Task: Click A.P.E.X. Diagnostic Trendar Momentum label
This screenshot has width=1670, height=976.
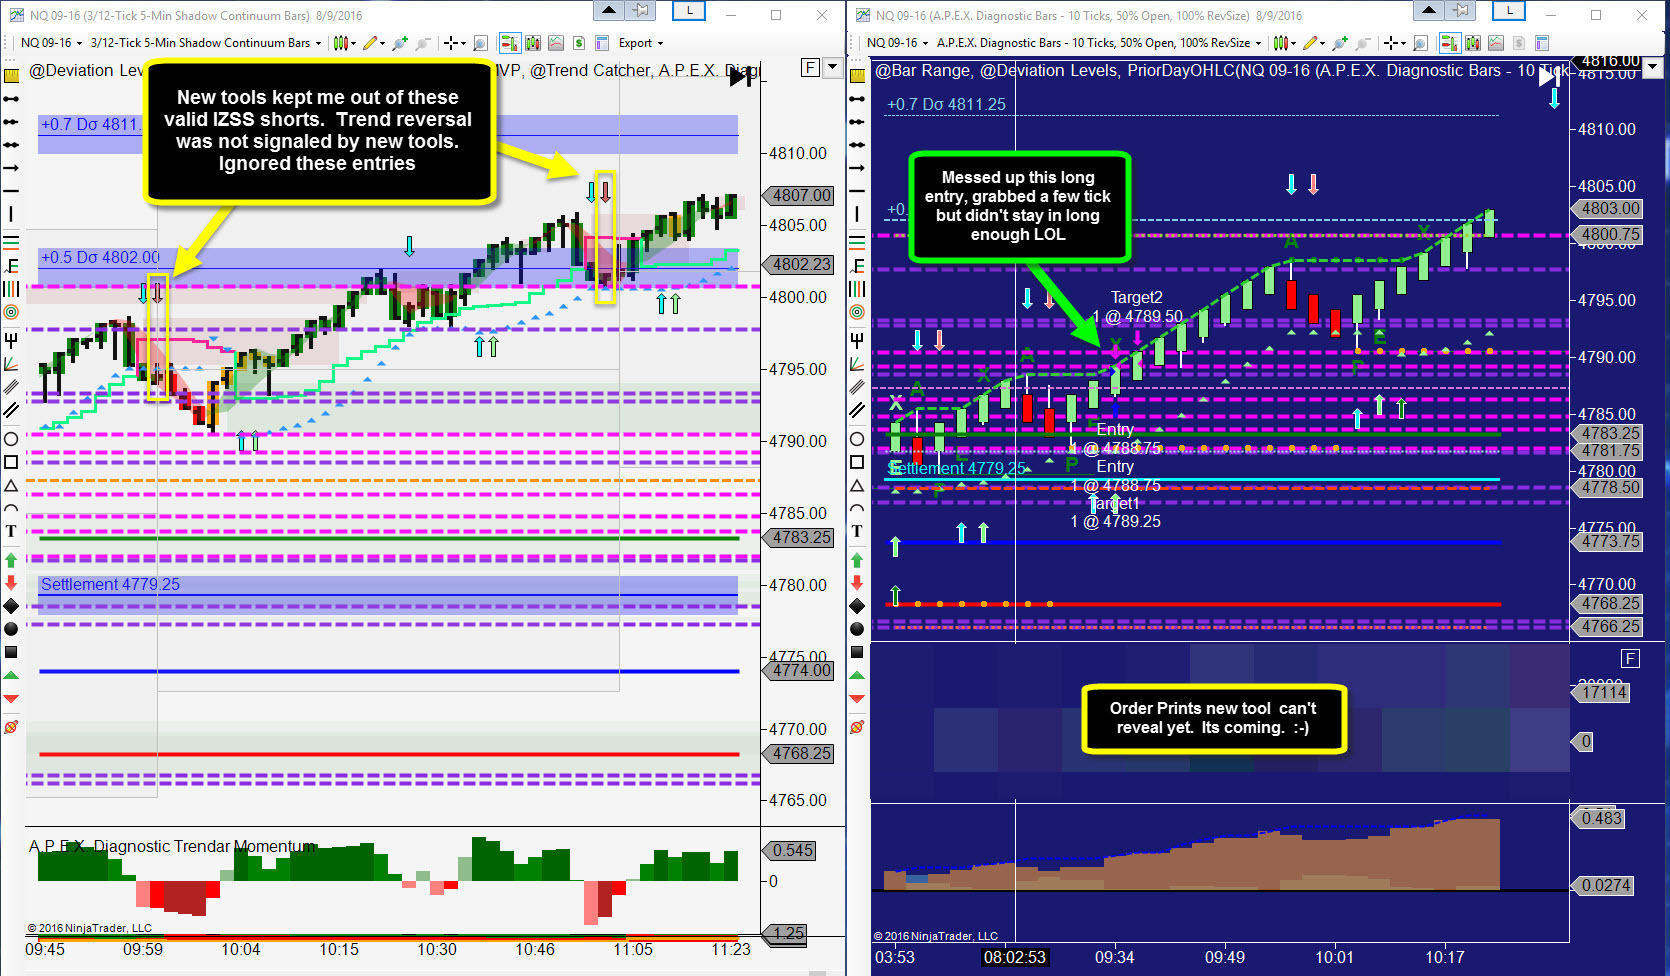Action: 172,847
